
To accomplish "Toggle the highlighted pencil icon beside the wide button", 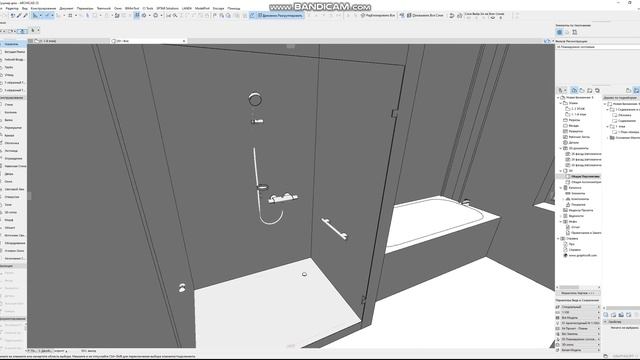I will (x=252, y=16).
